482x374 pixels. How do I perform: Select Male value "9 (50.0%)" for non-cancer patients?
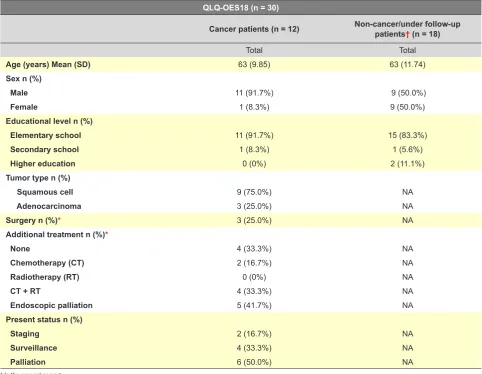(408, 93)
